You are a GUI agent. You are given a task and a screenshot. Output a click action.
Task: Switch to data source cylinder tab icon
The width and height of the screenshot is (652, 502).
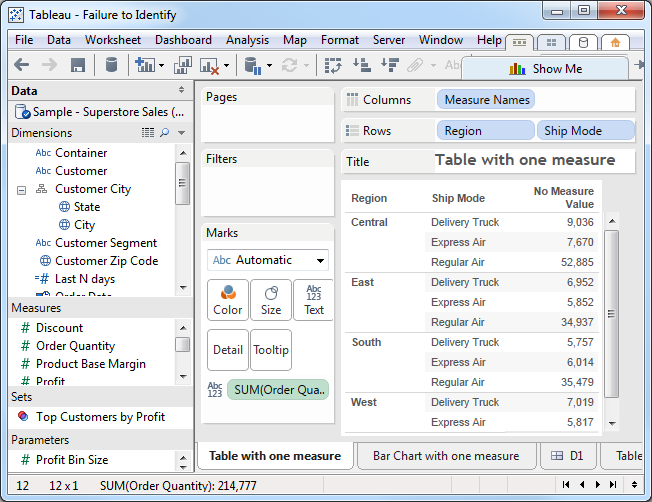click(583, 42)
